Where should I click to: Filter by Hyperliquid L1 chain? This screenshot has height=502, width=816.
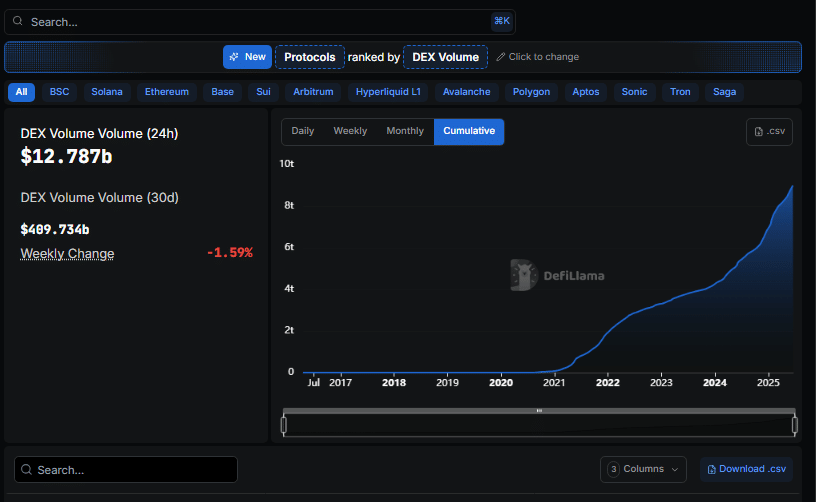point(388,92)
